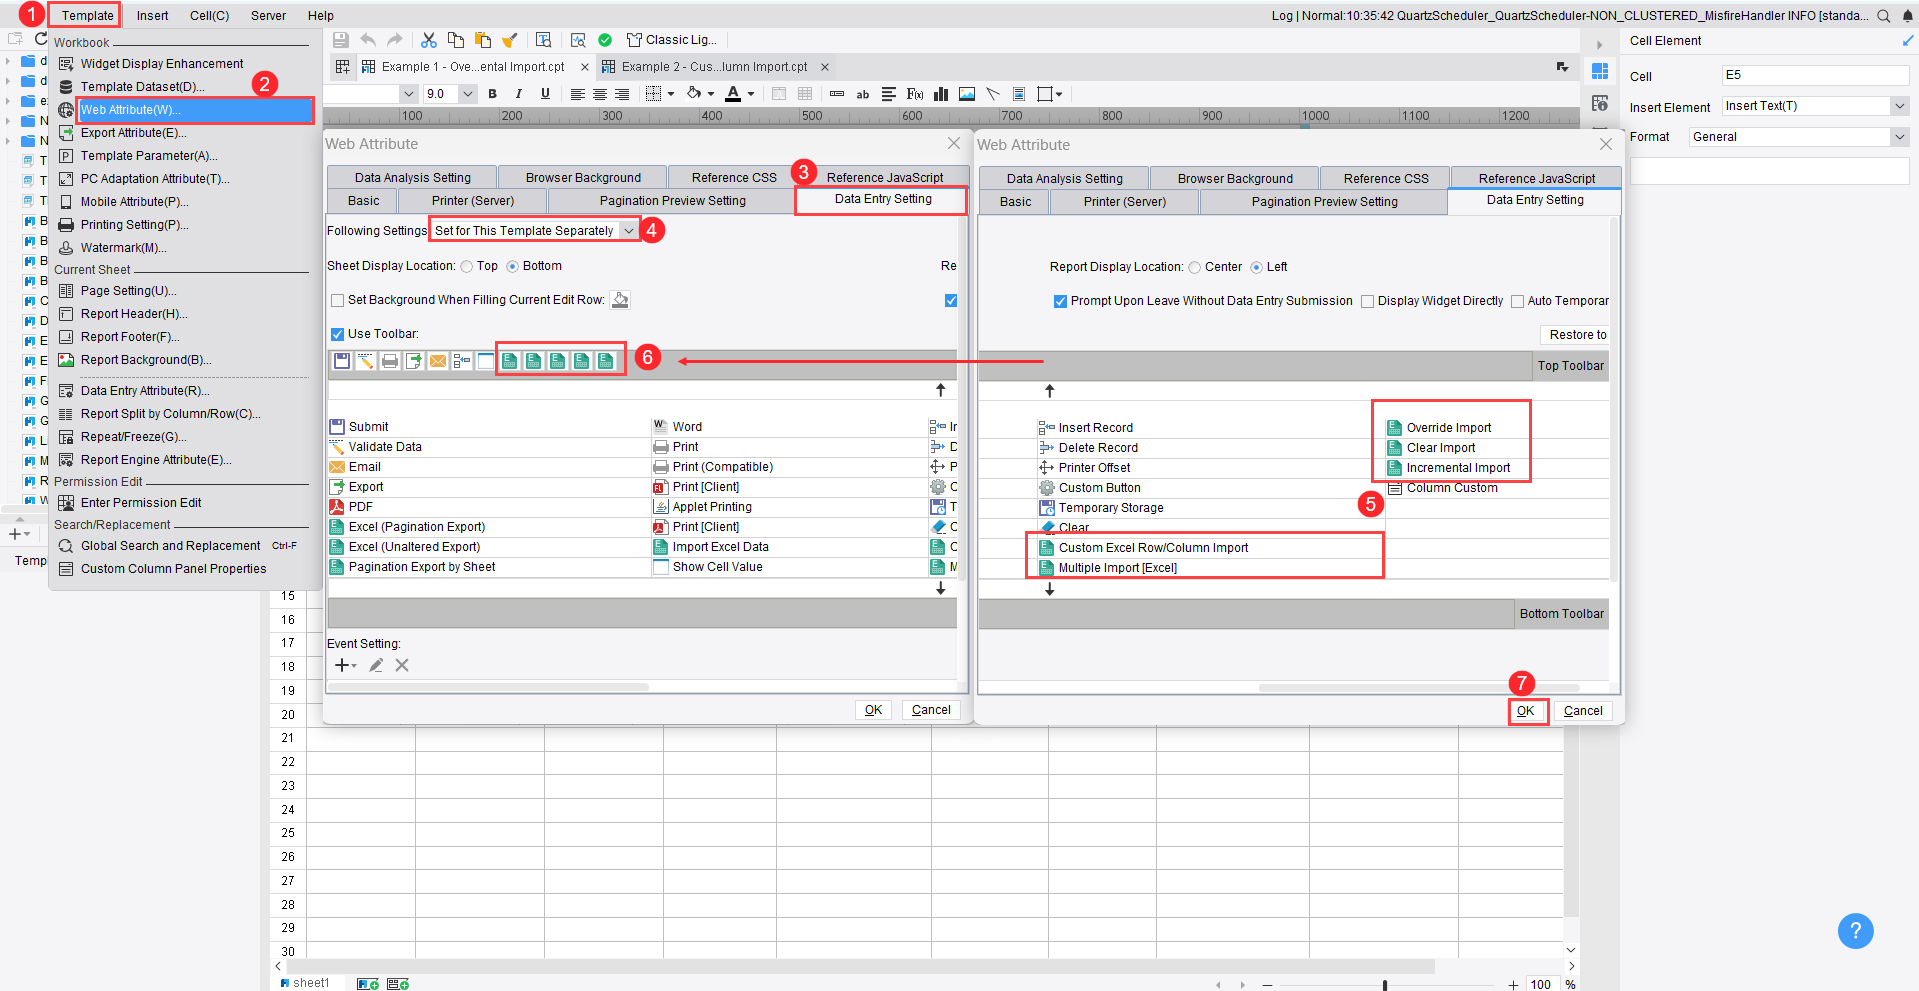Click the insert image icon
1919x991 pixels.
pyautogui.click(x=967, y=94)
